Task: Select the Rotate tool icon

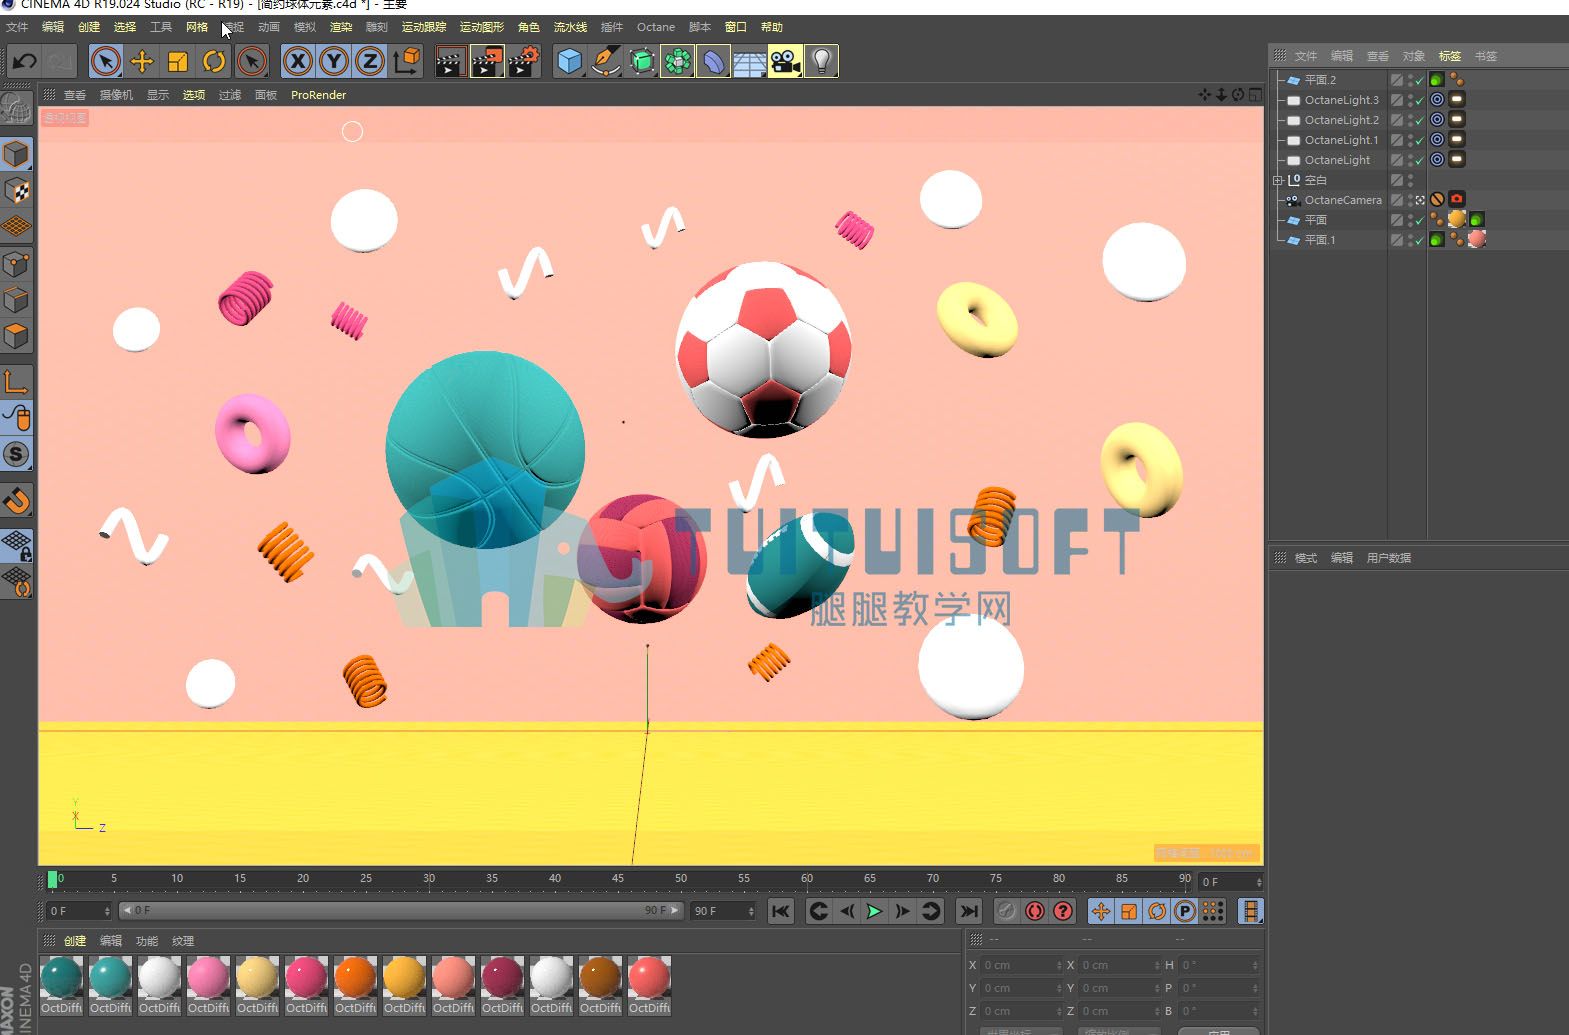Action: (214, 62)
